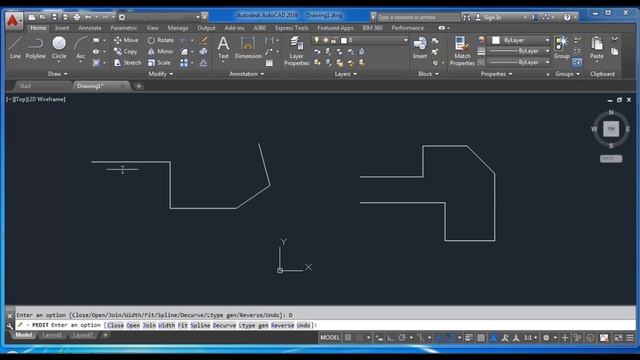Open the View ribbon tab

tap(153, 28)
